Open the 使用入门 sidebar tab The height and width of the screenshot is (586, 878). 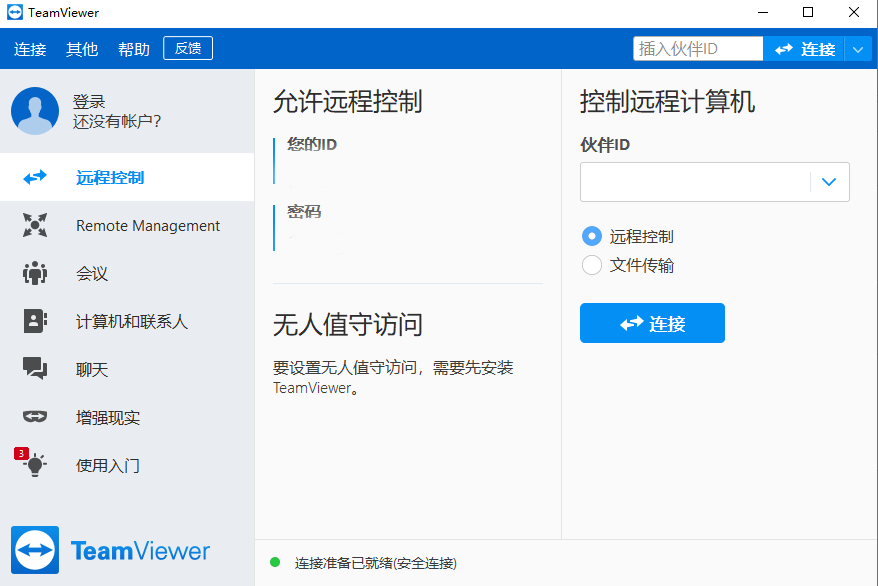pos(127,465)
